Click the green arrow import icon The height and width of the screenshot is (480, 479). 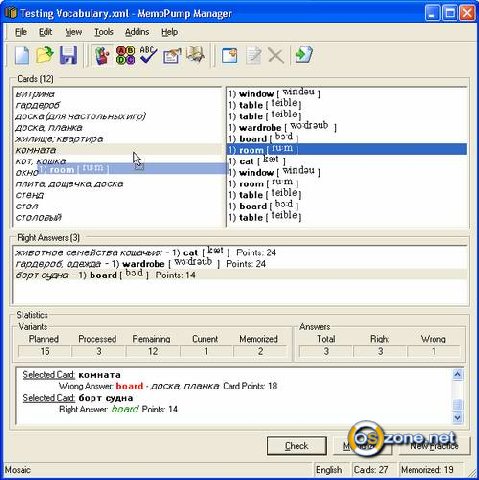[x=304, y=55]
